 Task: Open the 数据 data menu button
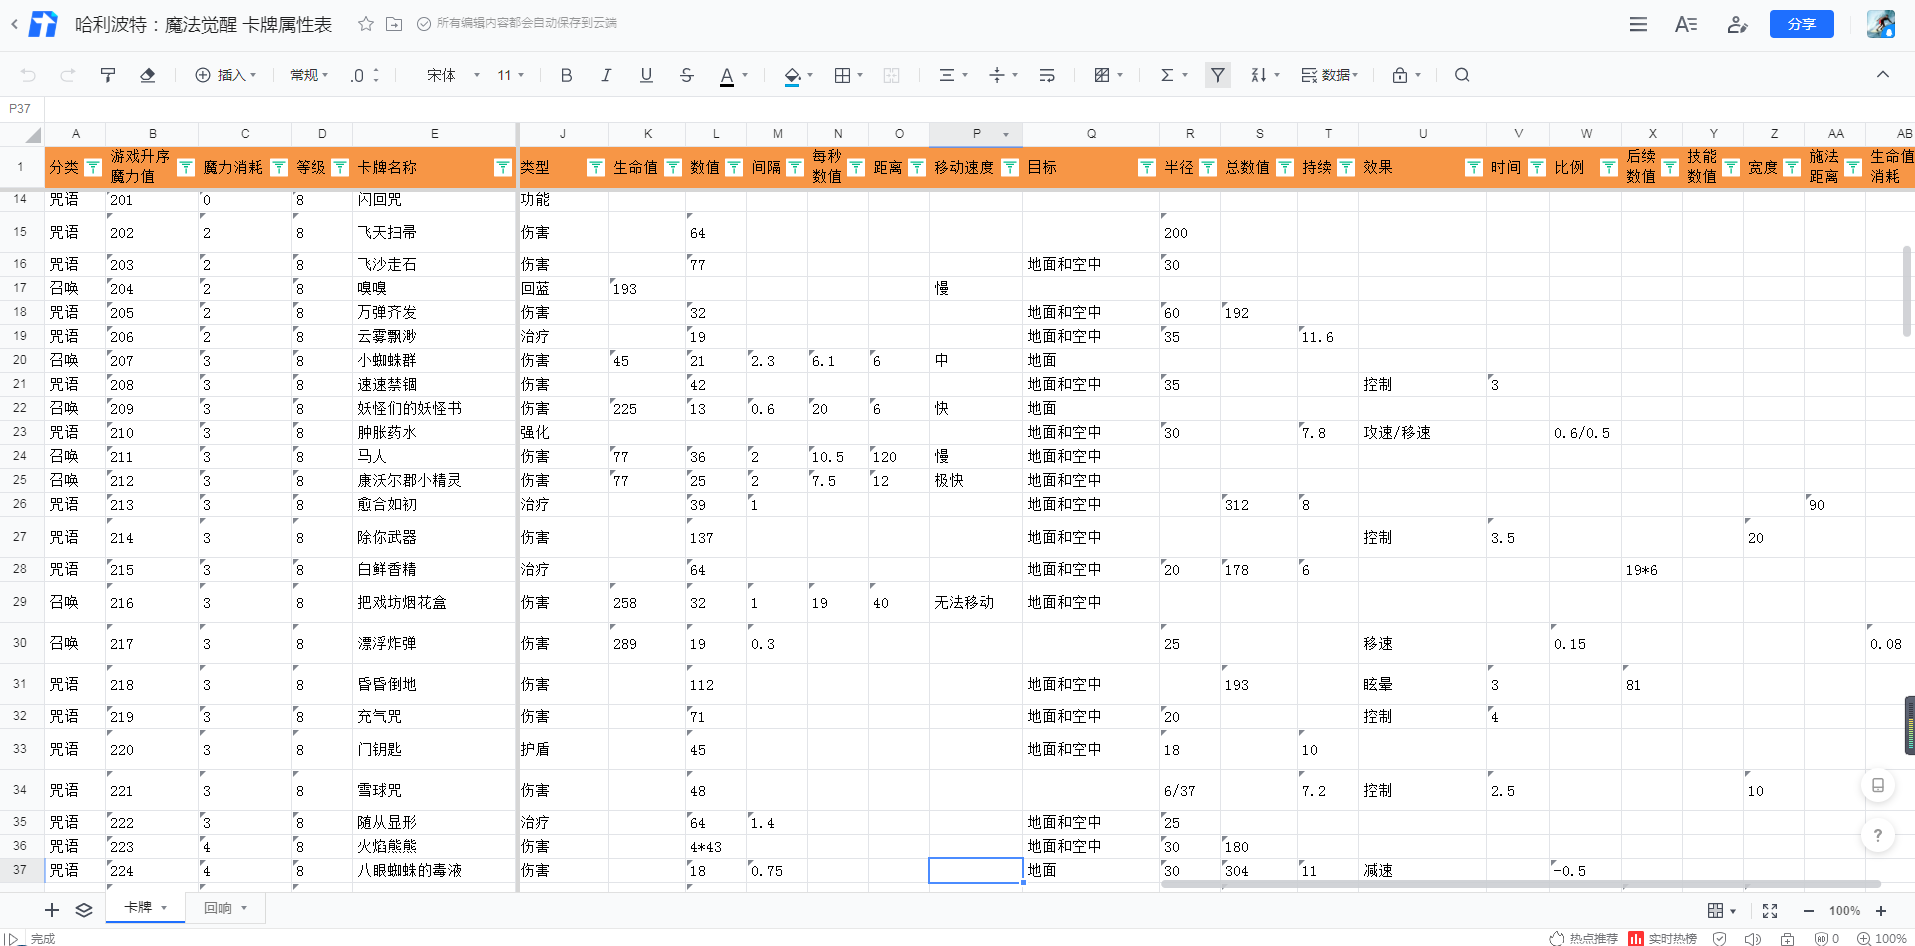coord(1329,75)
